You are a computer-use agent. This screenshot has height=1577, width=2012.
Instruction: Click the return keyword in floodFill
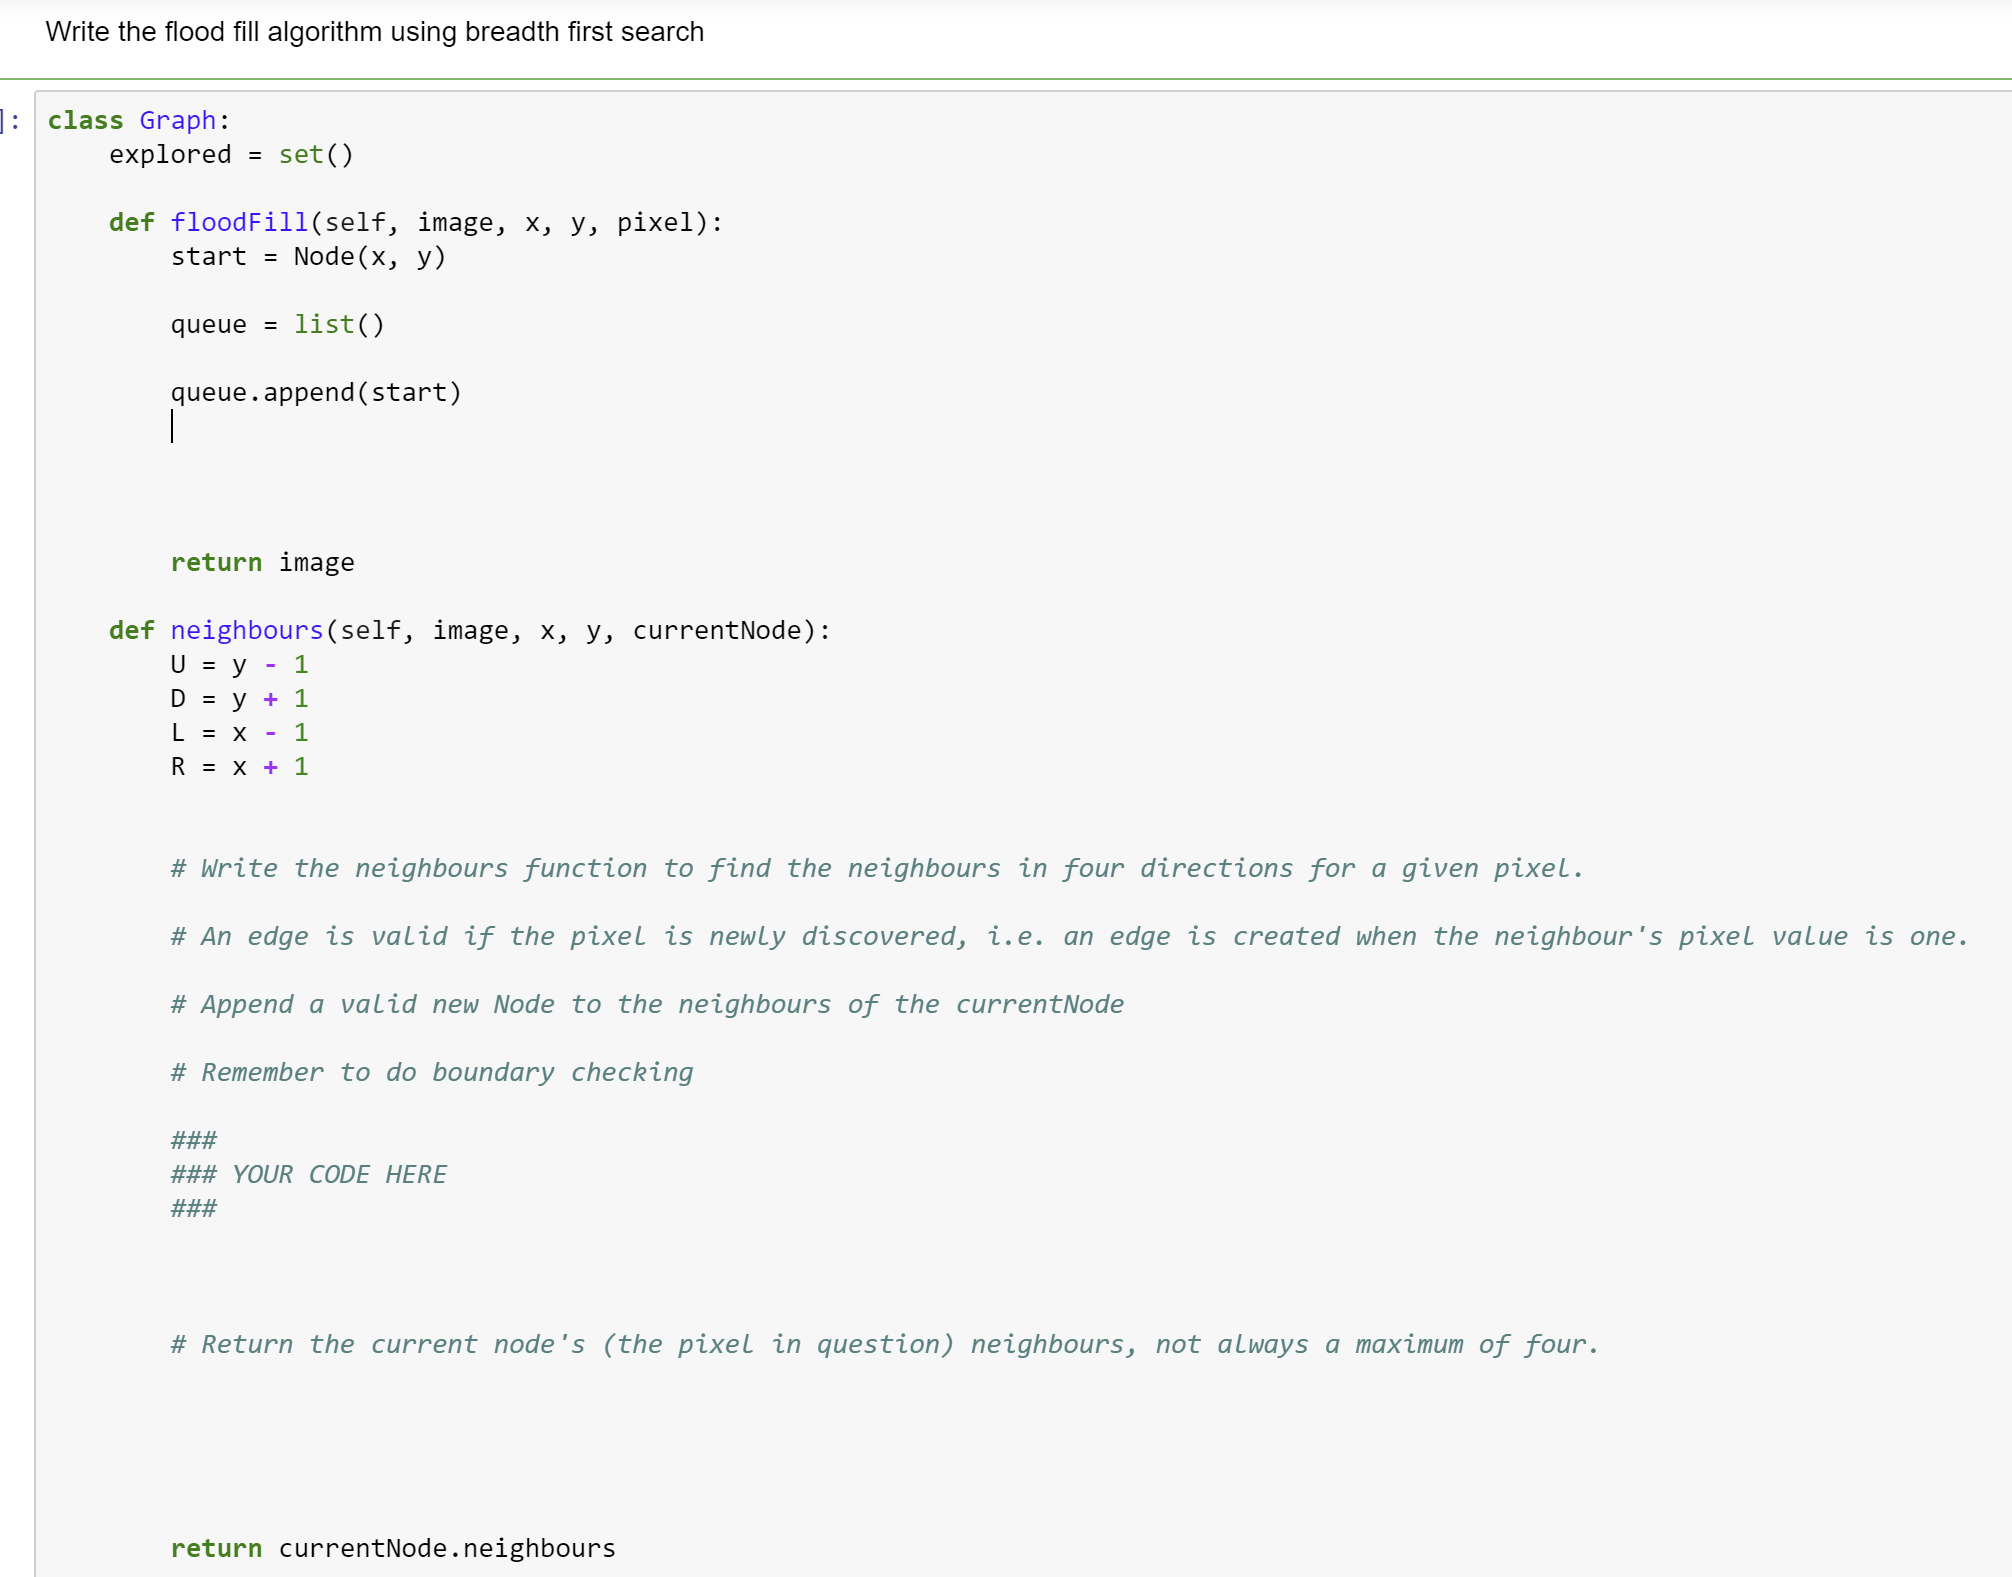(x=216, y=562)
